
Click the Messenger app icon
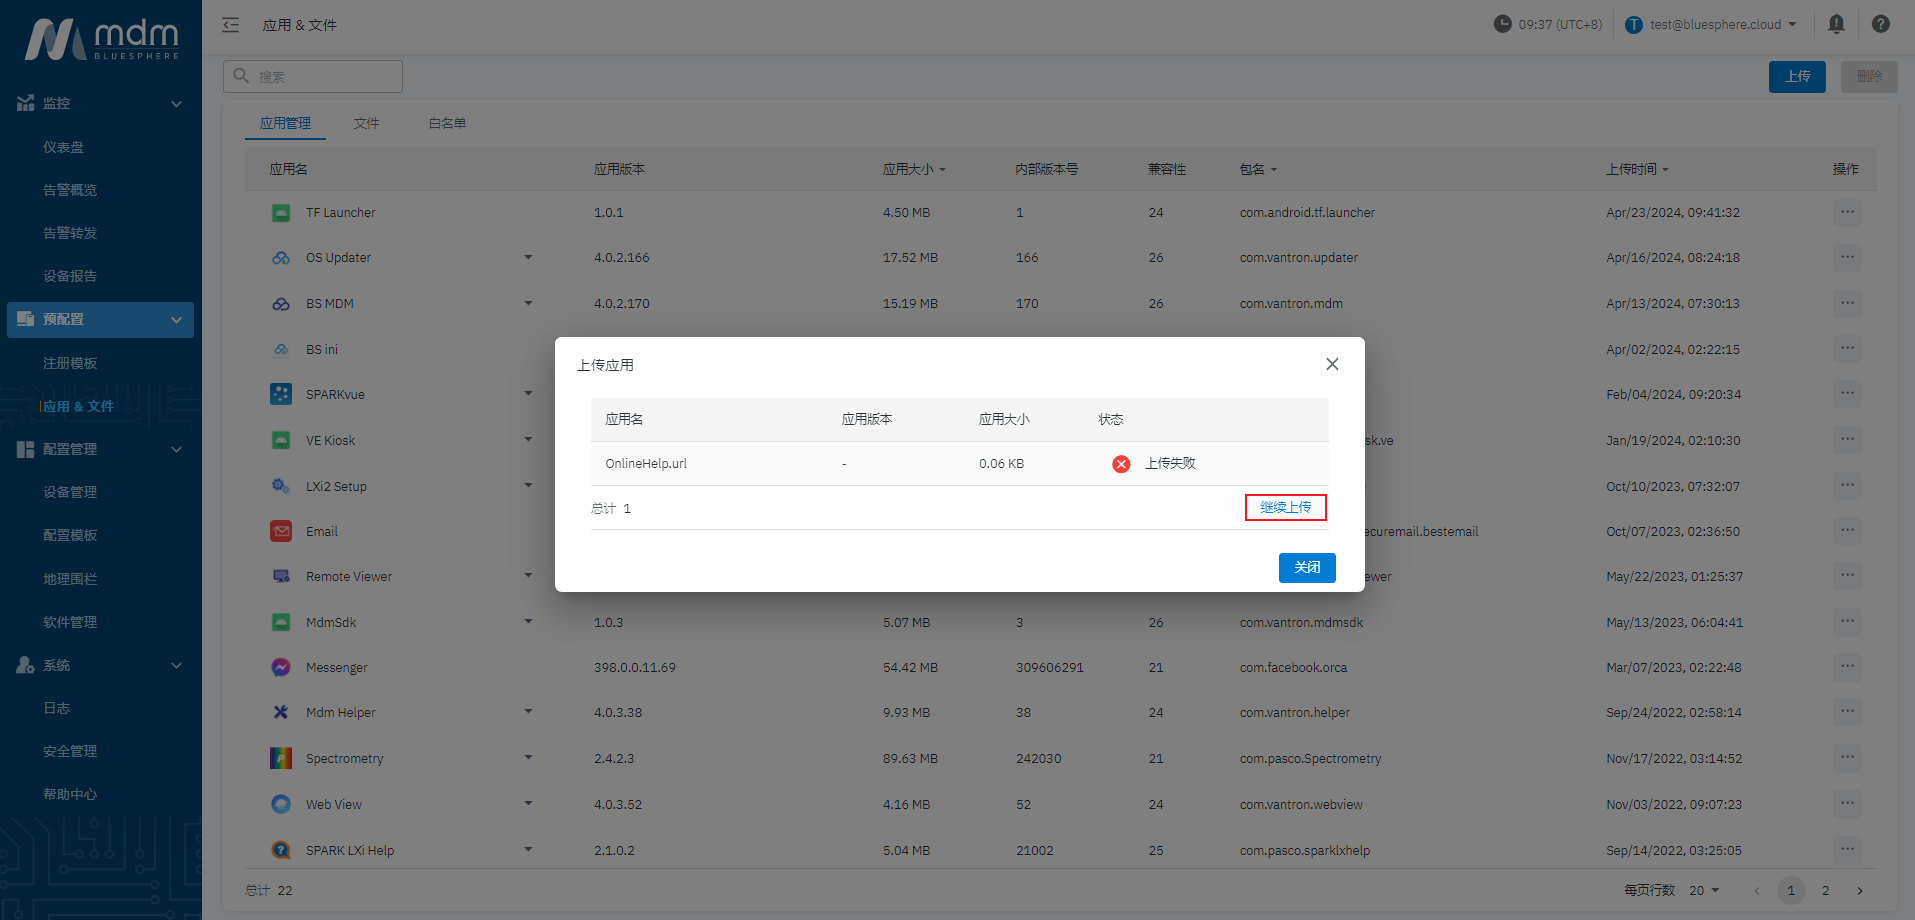[281, 667]
